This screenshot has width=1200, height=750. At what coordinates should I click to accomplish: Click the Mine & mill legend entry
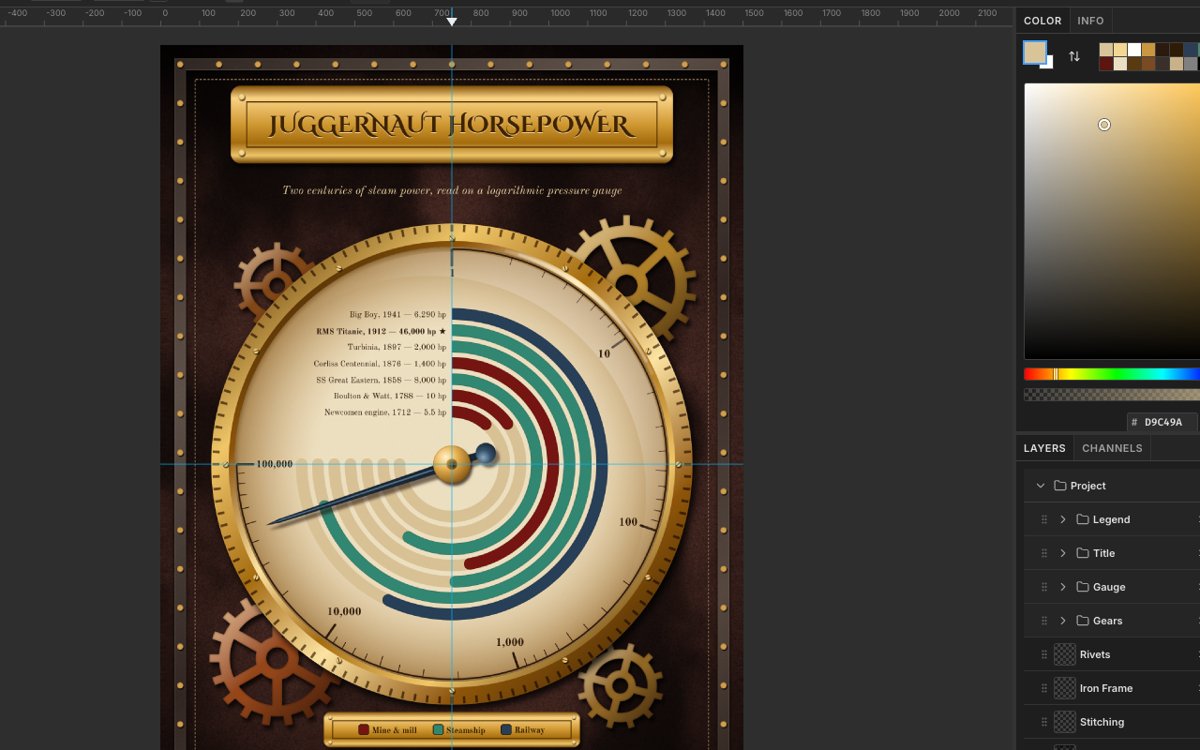387,730
